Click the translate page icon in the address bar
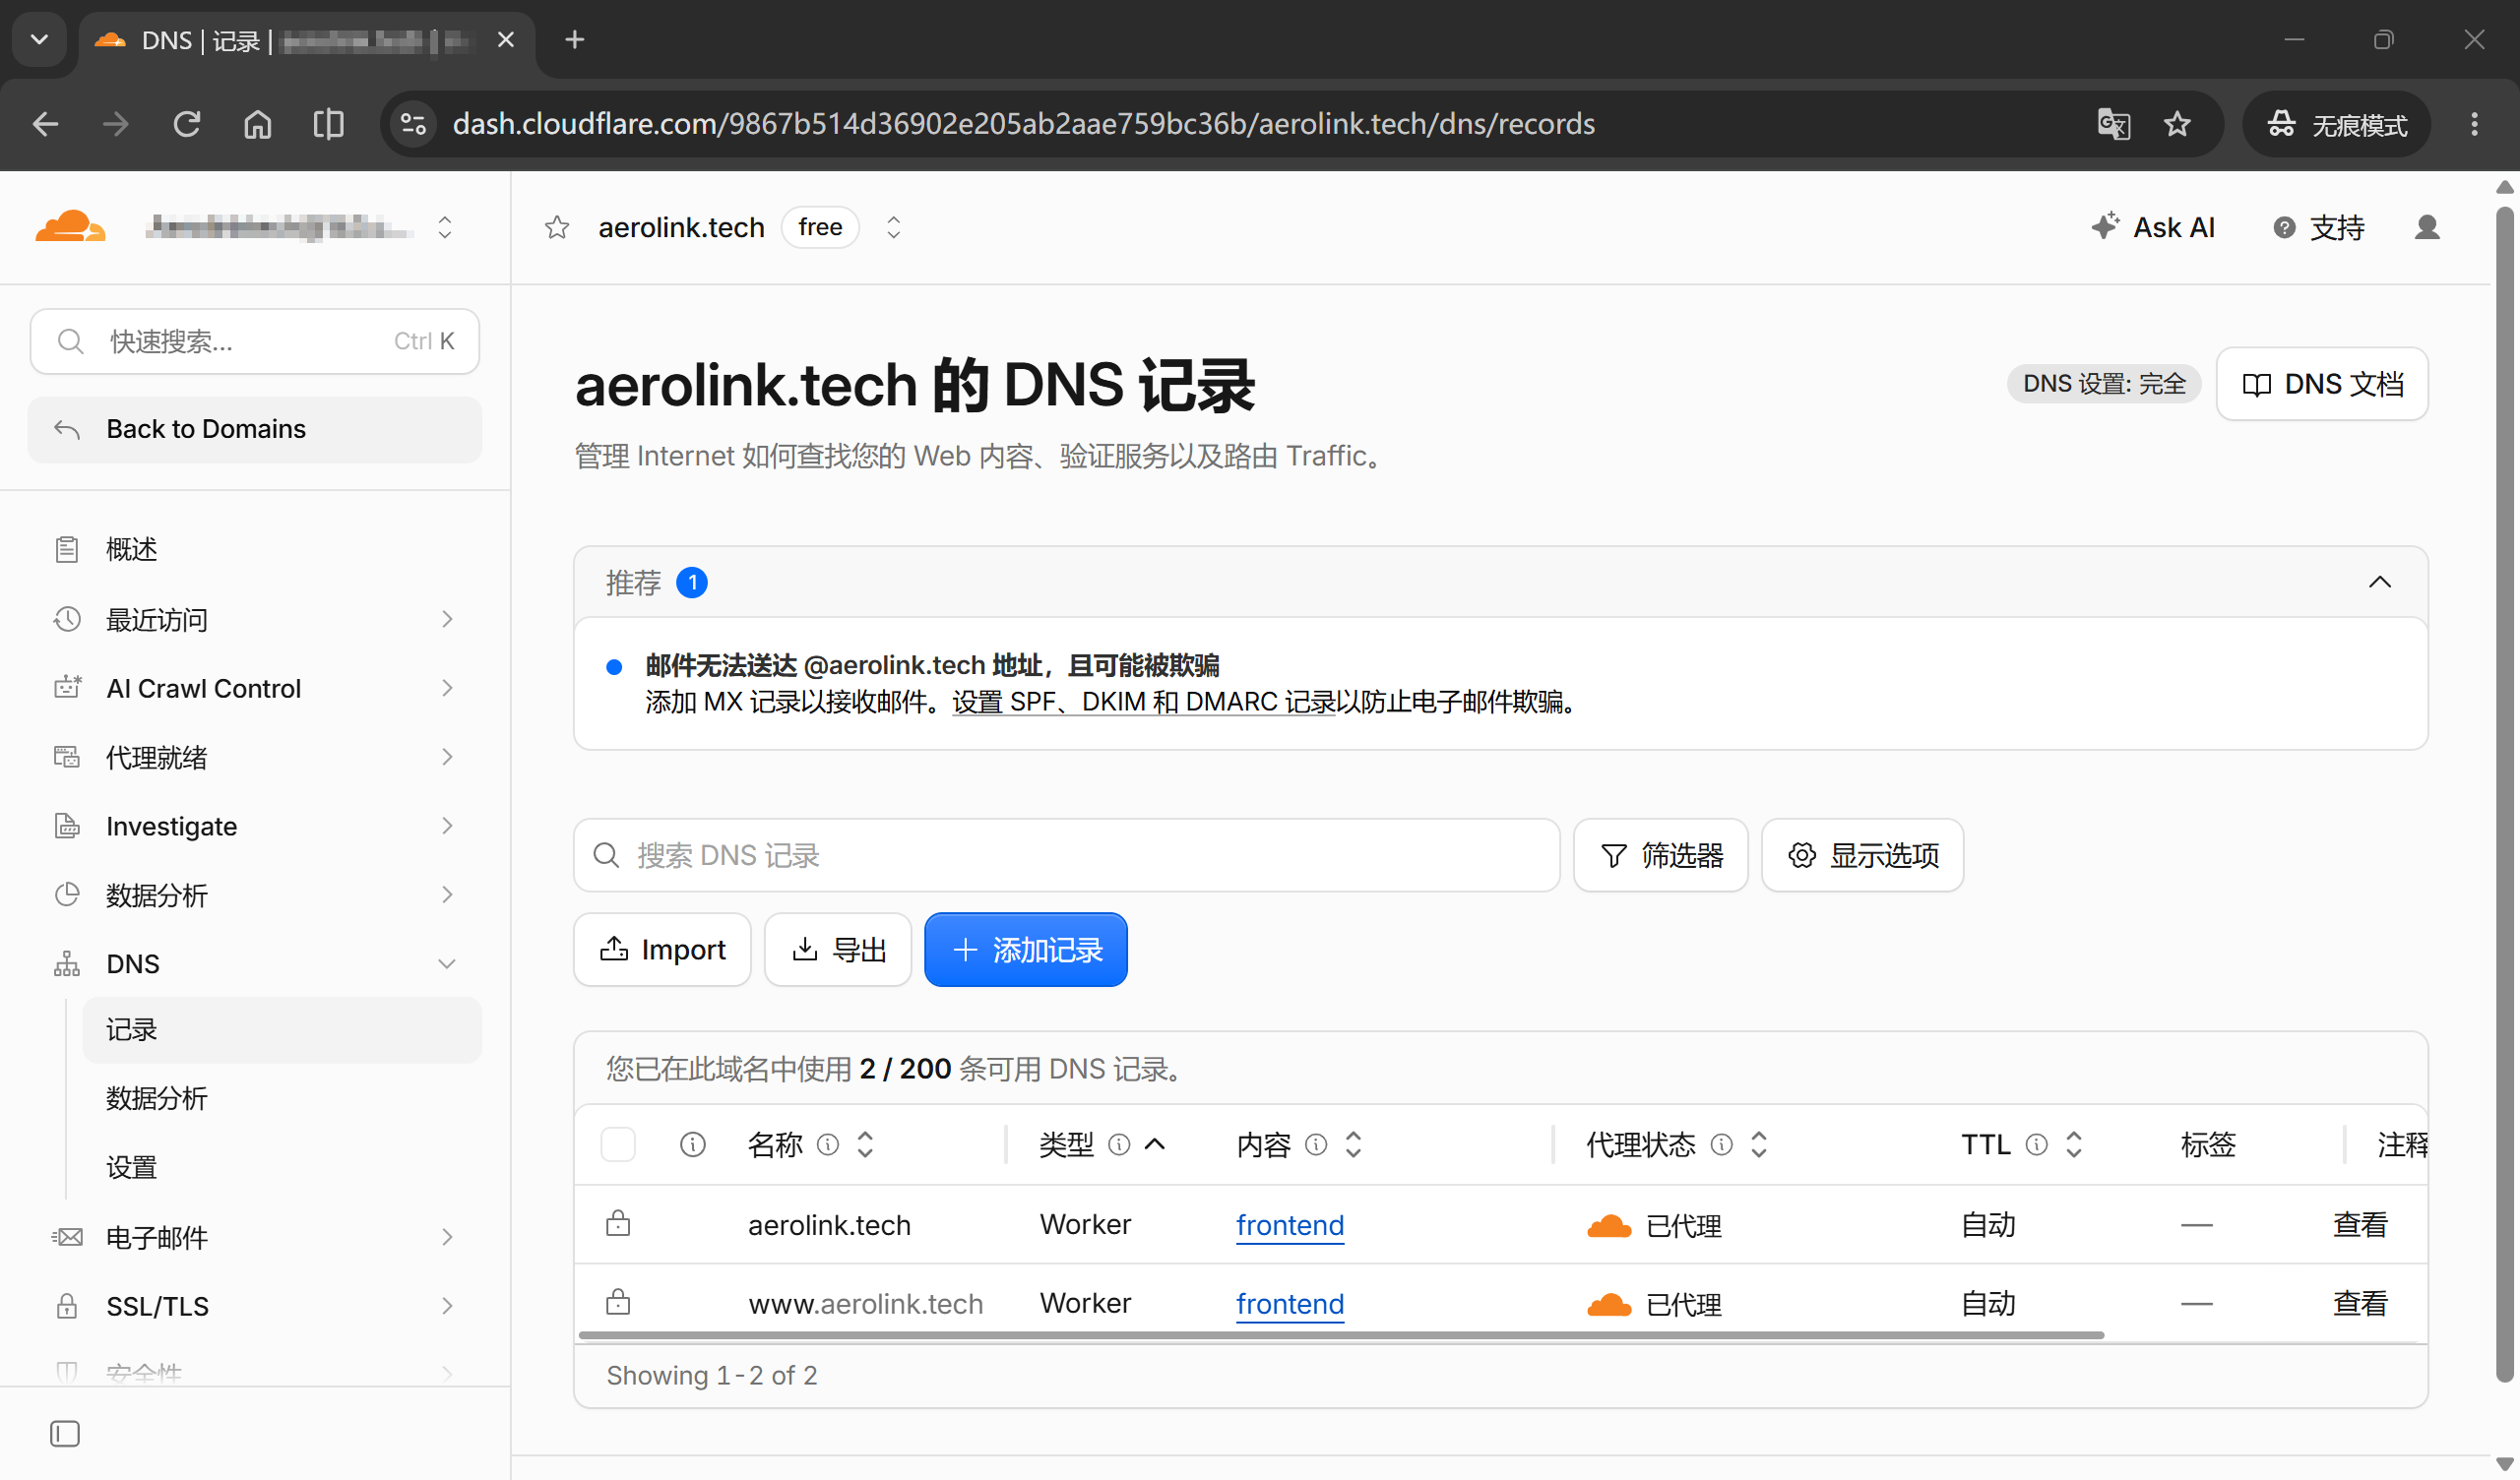Screen dimensions: 2520x1480 [2113, 124]
